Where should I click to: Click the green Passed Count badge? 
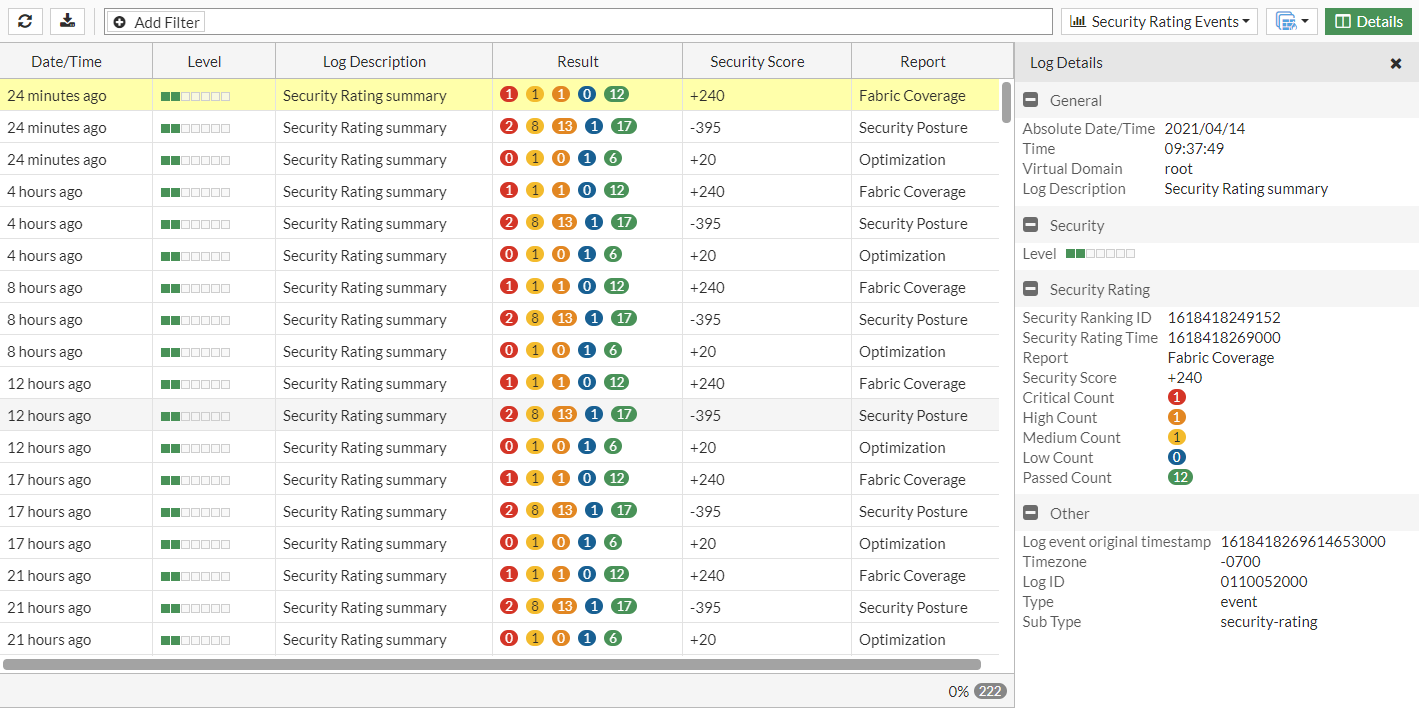click(x=1181, y=477)
